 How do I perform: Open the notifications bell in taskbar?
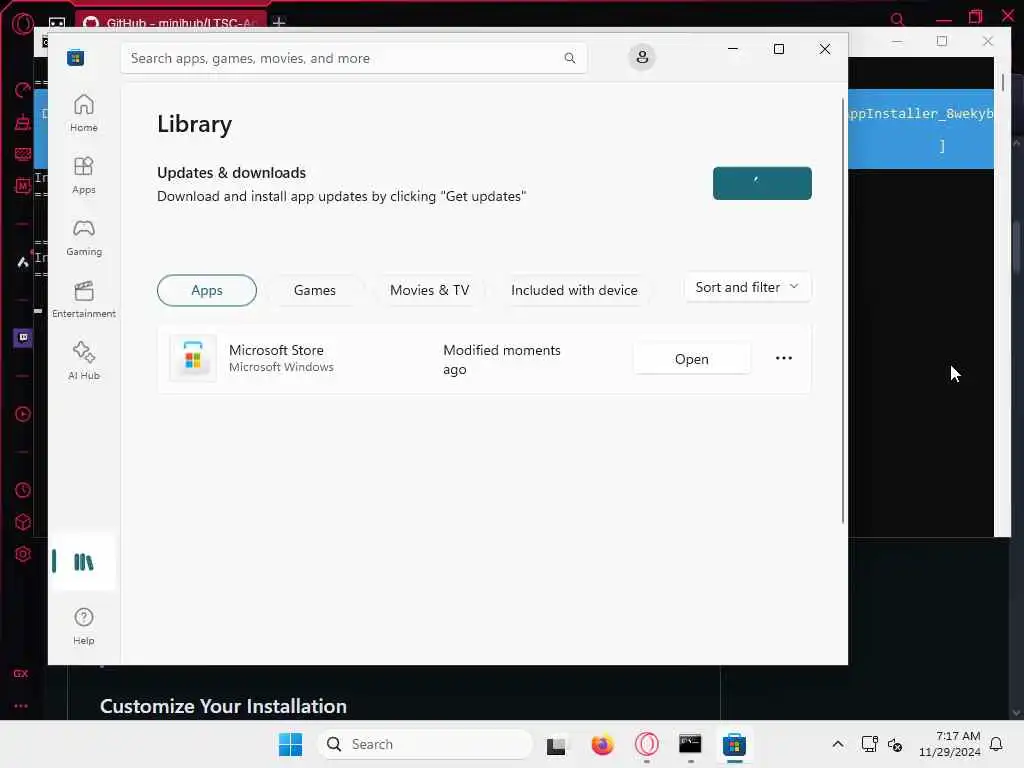[996, 744]
